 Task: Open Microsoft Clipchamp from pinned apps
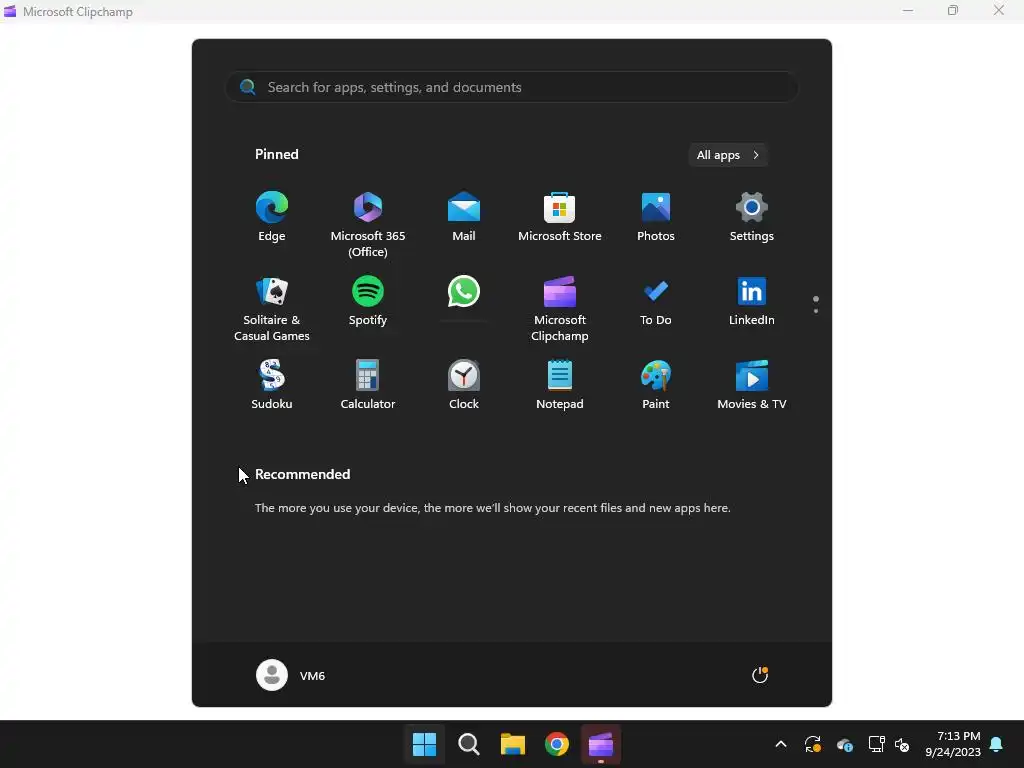[x=560, y=310]
